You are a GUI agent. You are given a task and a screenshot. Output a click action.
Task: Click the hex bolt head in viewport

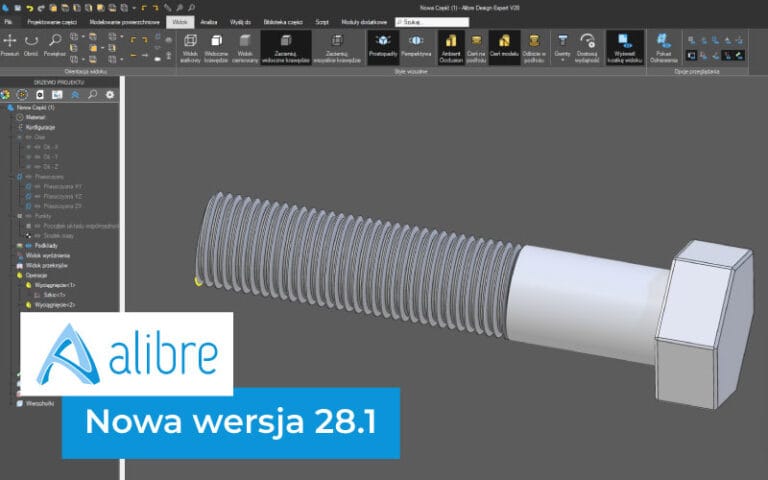[x=703, y=324]
